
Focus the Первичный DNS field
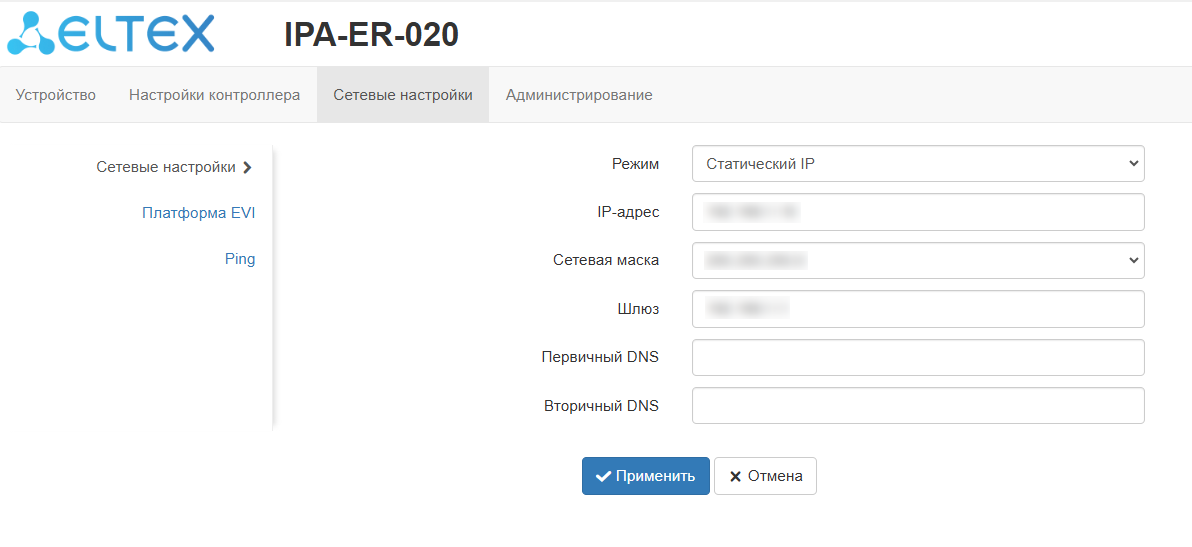click(x=917, y=357)
